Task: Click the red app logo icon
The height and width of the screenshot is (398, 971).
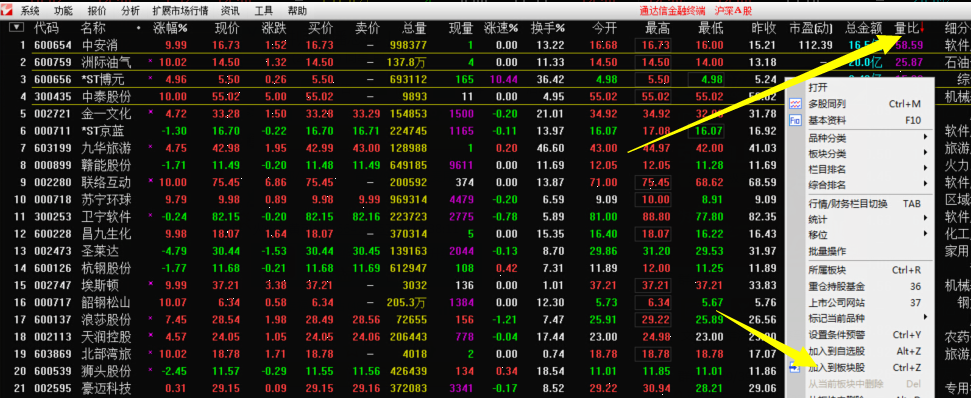Action: [7, 10]
